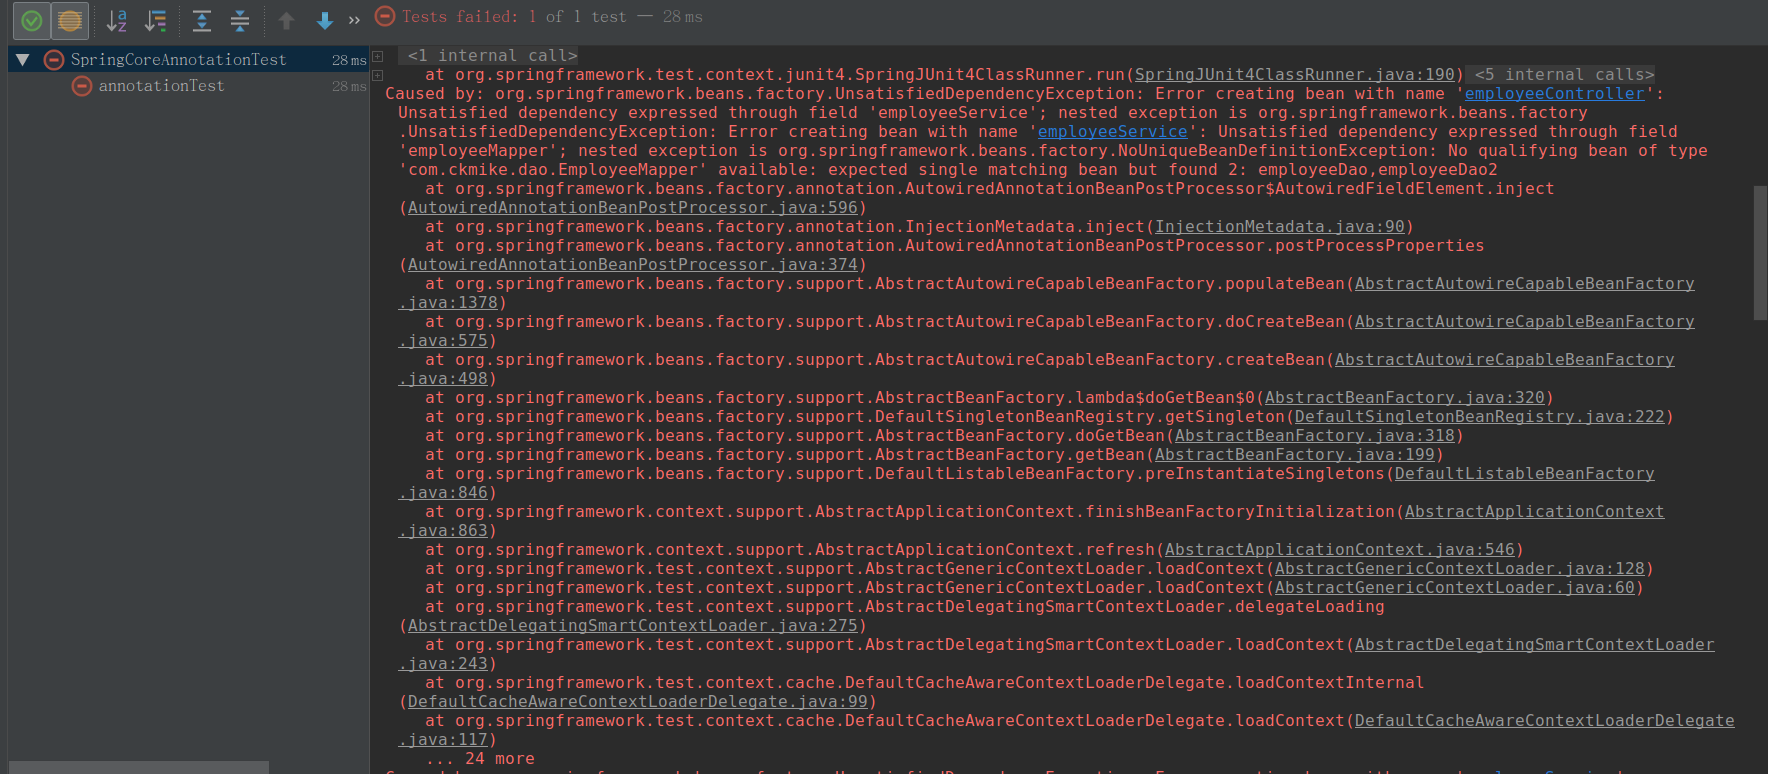1768x774 pixels.
Task: Go to previous failed test arrow
Action: (287, 20)
